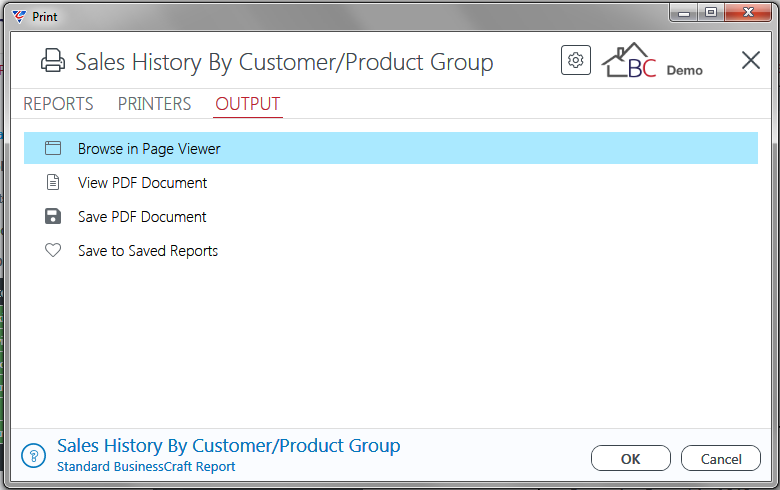Click the Print title bar app icon
Viewport: 780px width, 490px height.
coord(19,16)
